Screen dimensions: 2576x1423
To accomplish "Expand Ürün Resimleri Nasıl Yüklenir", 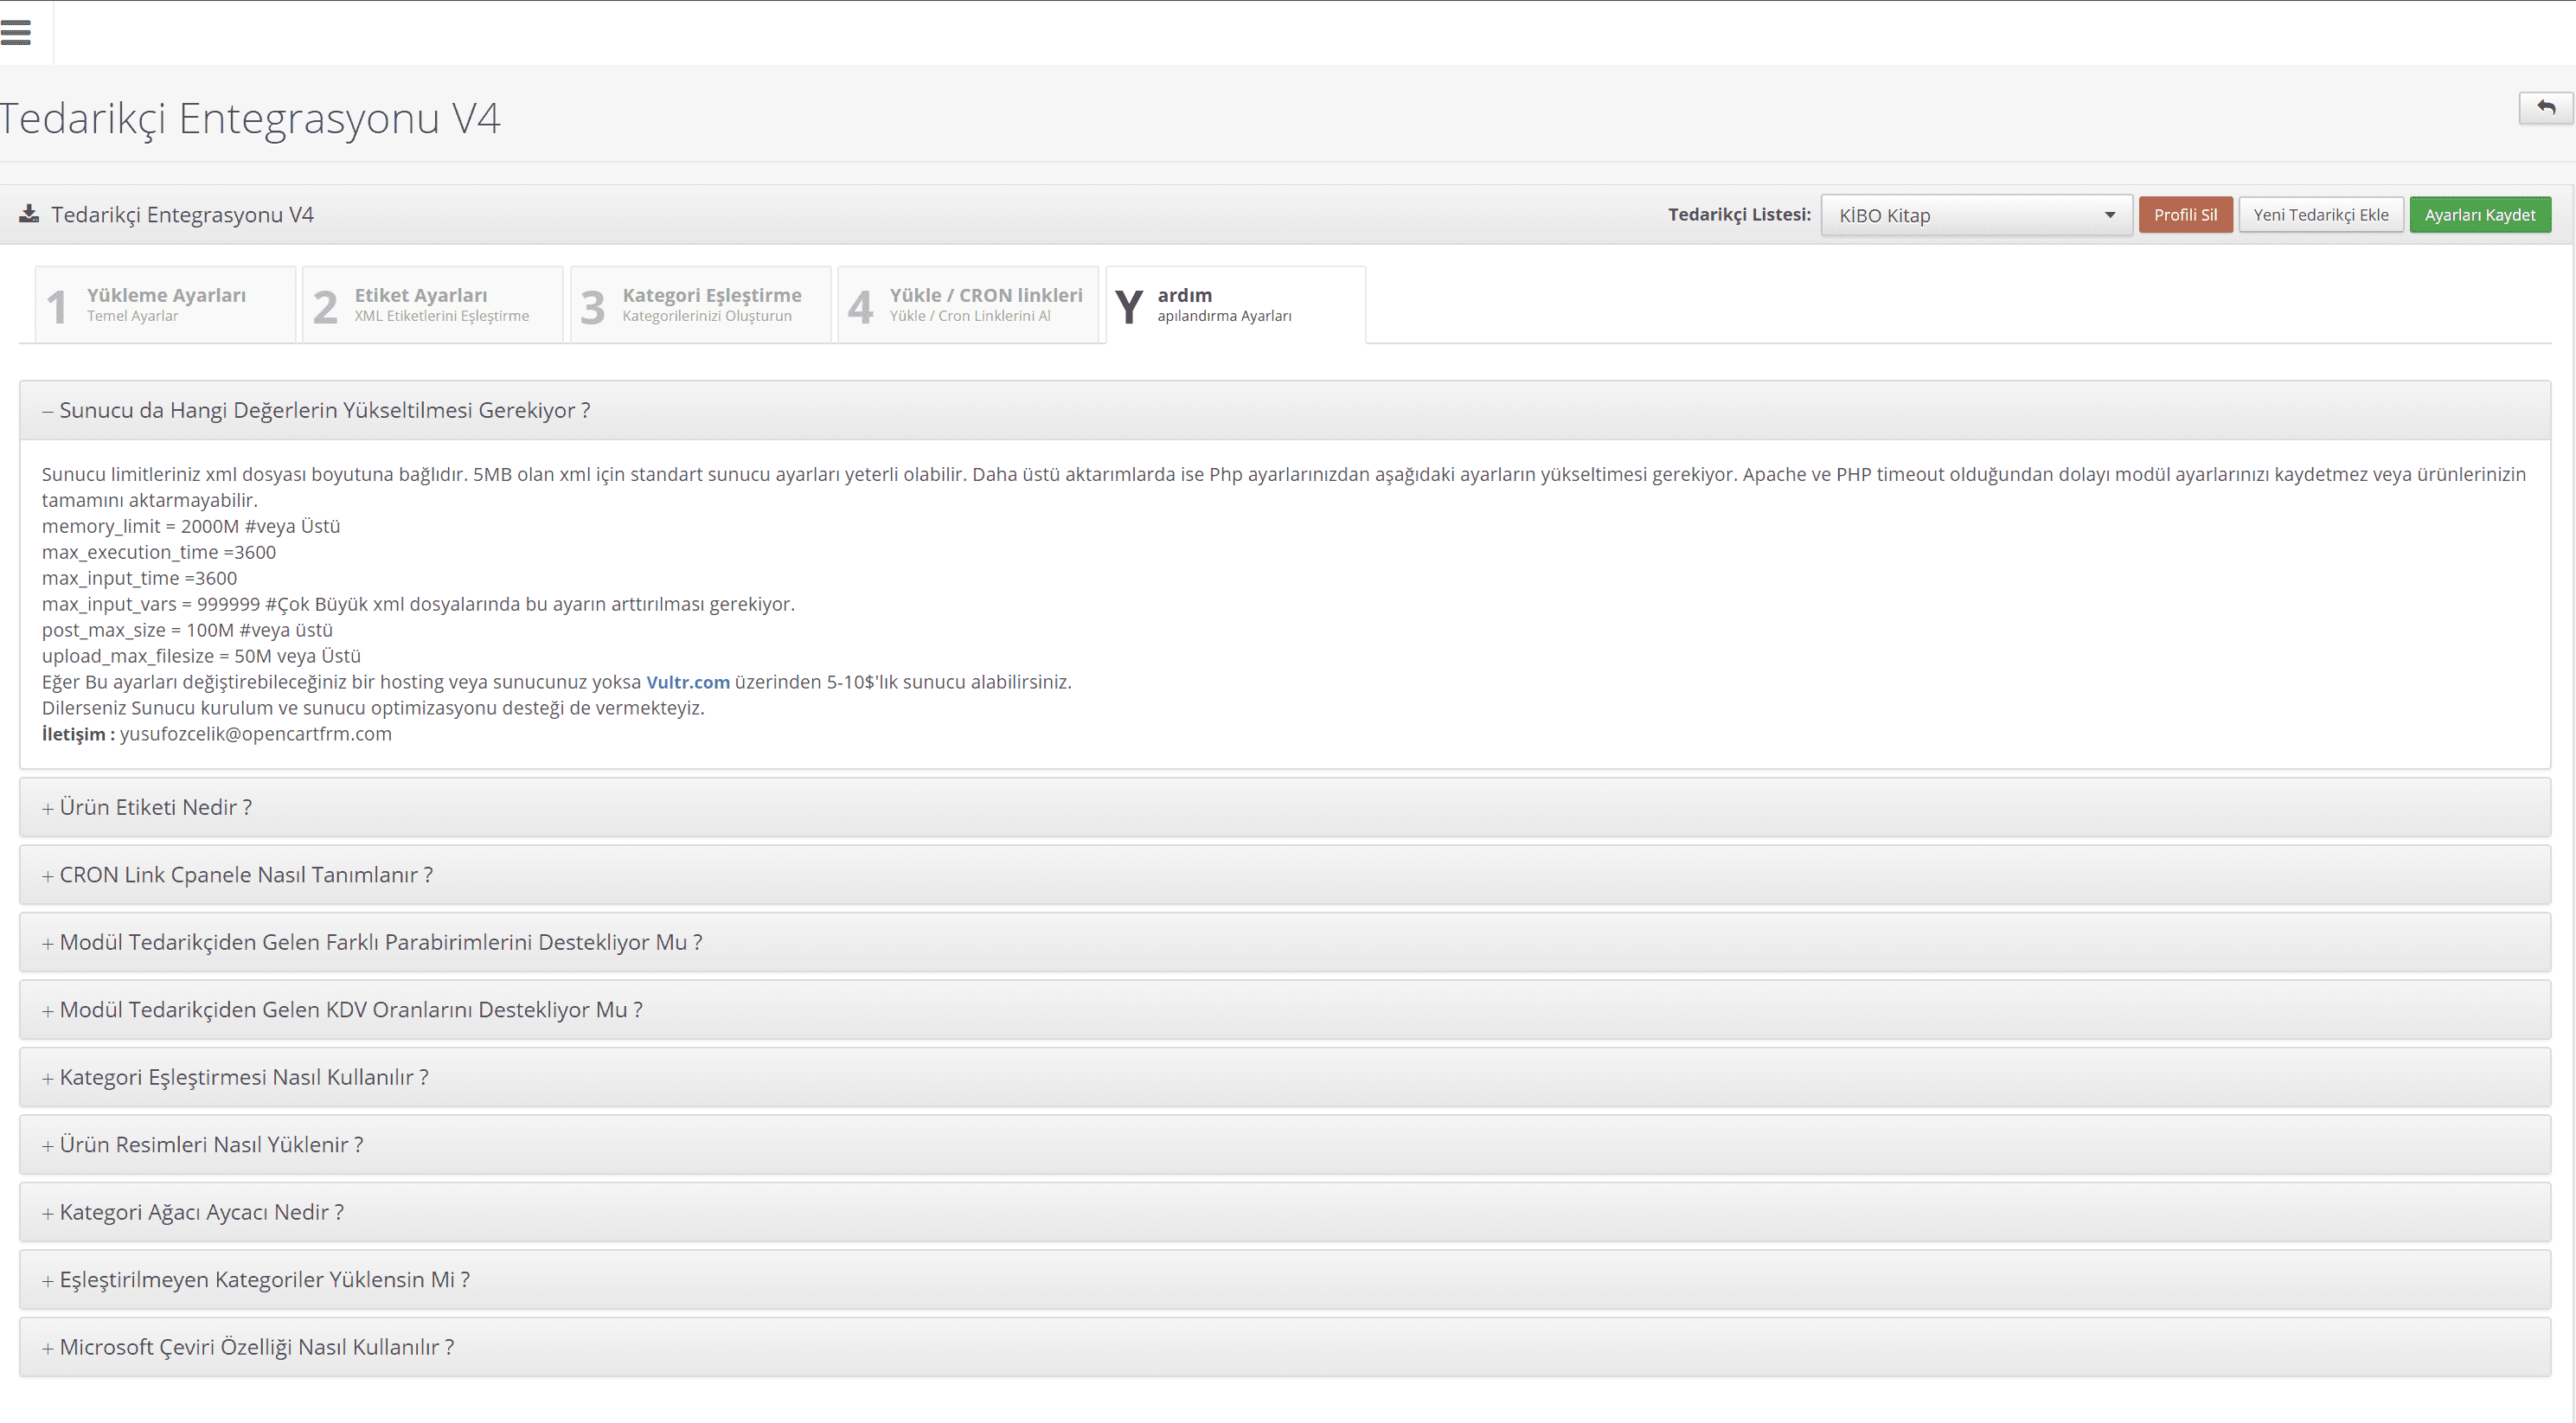I will click(1285, 1145).
